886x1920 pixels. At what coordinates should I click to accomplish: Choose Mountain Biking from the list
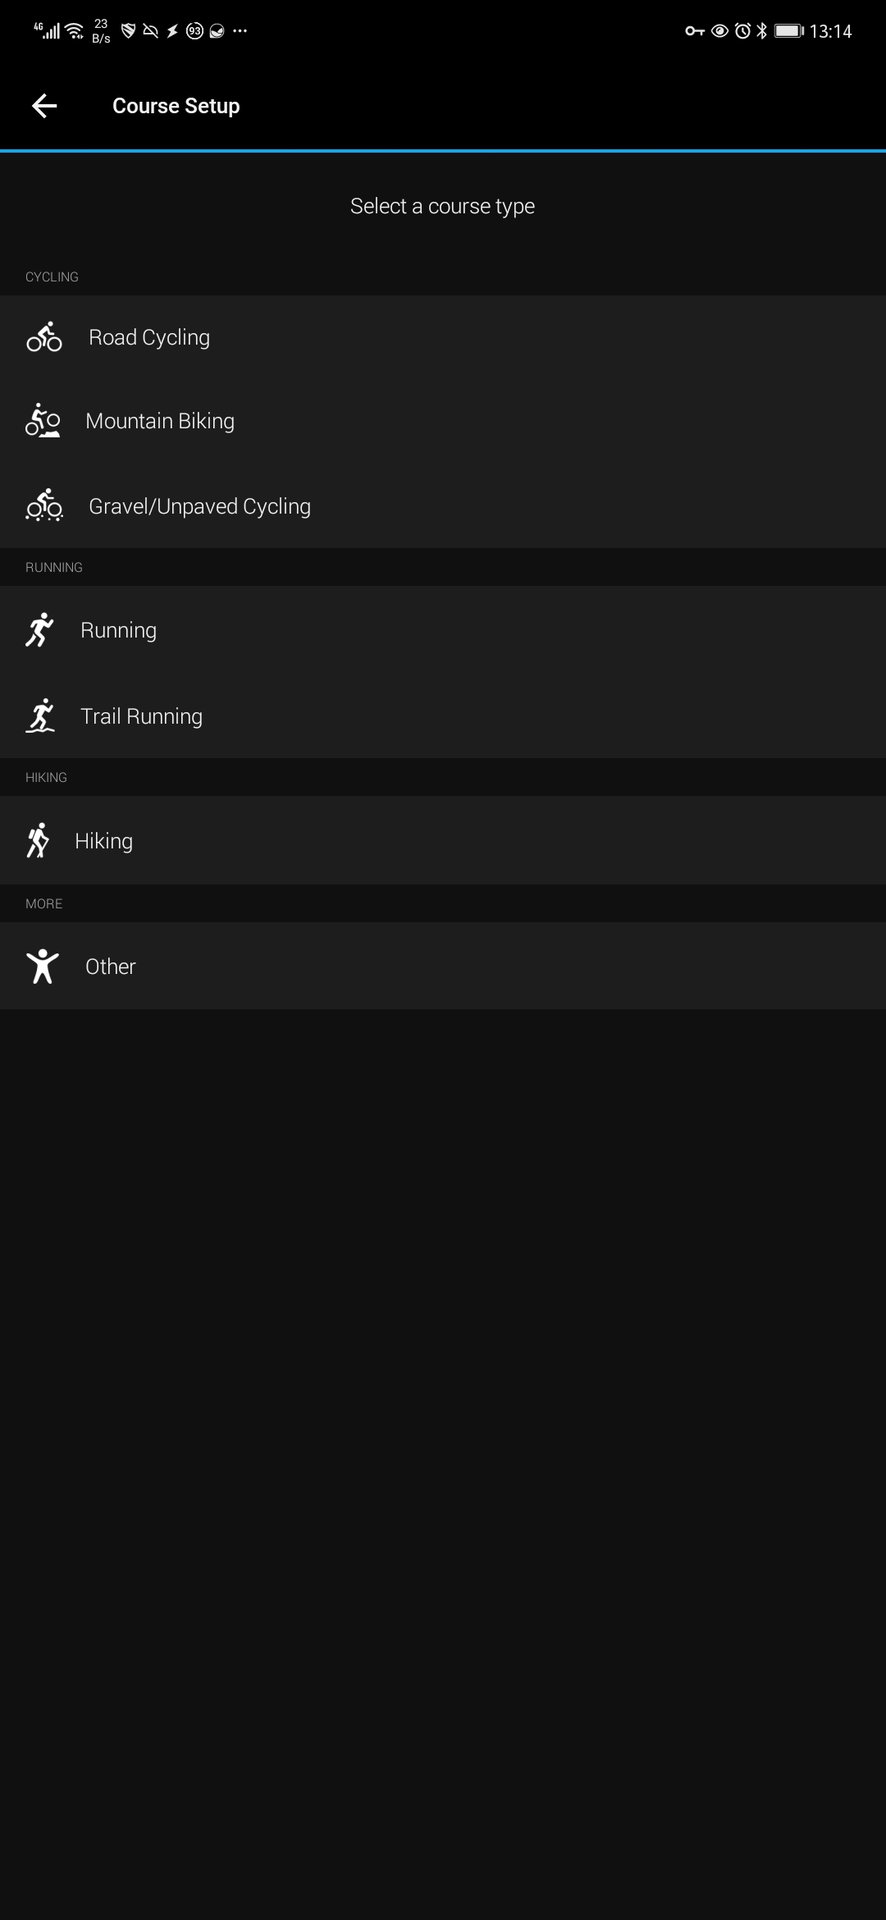(160, 421)
